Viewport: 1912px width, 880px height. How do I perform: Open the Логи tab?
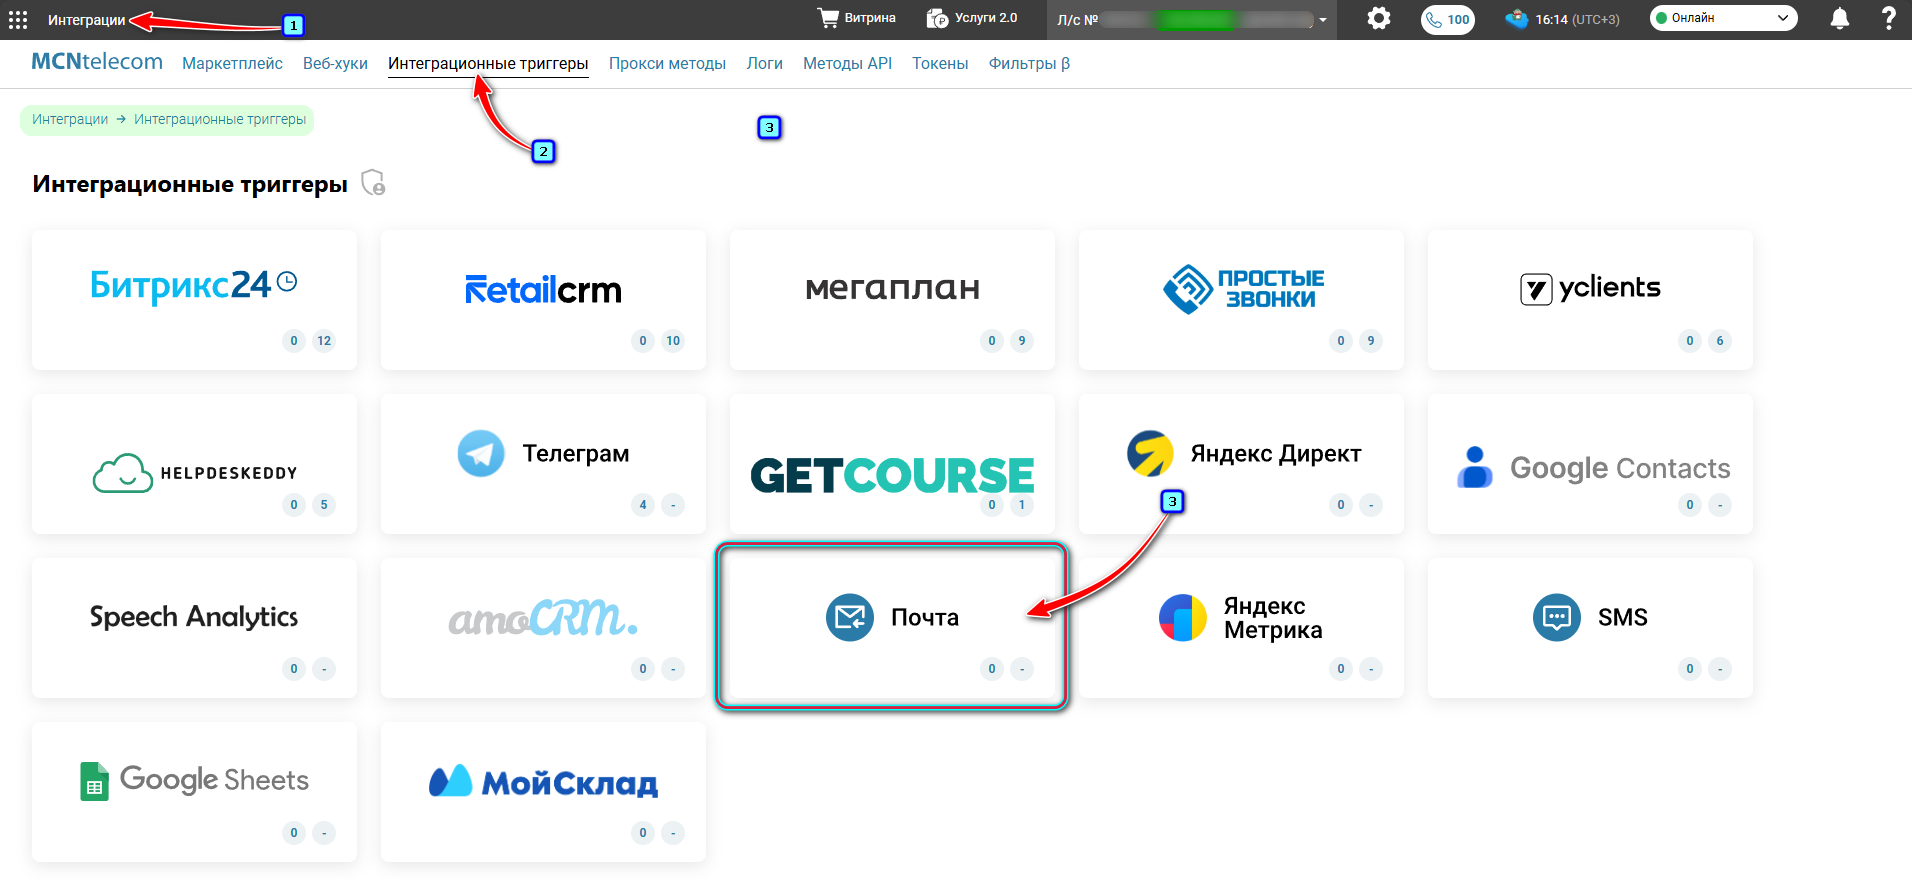tap(764, 63)
